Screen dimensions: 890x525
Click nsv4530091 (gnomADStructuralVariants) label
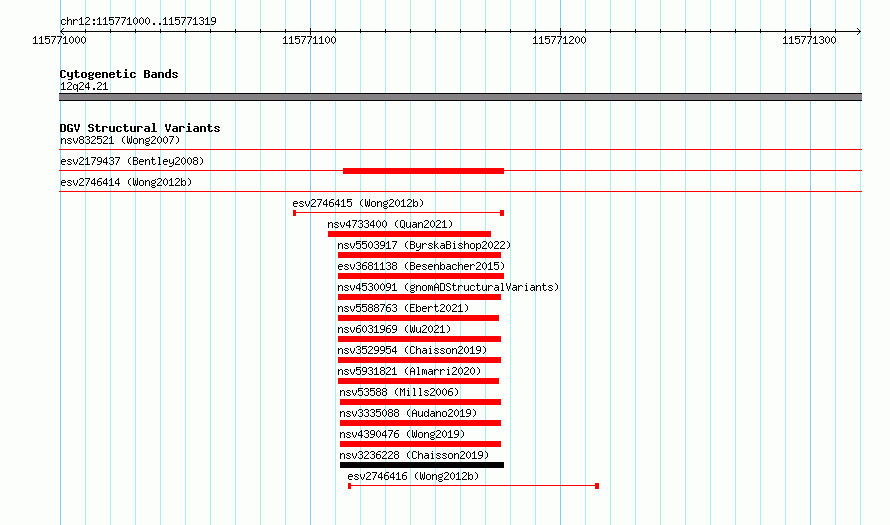[x=448, y=287]
